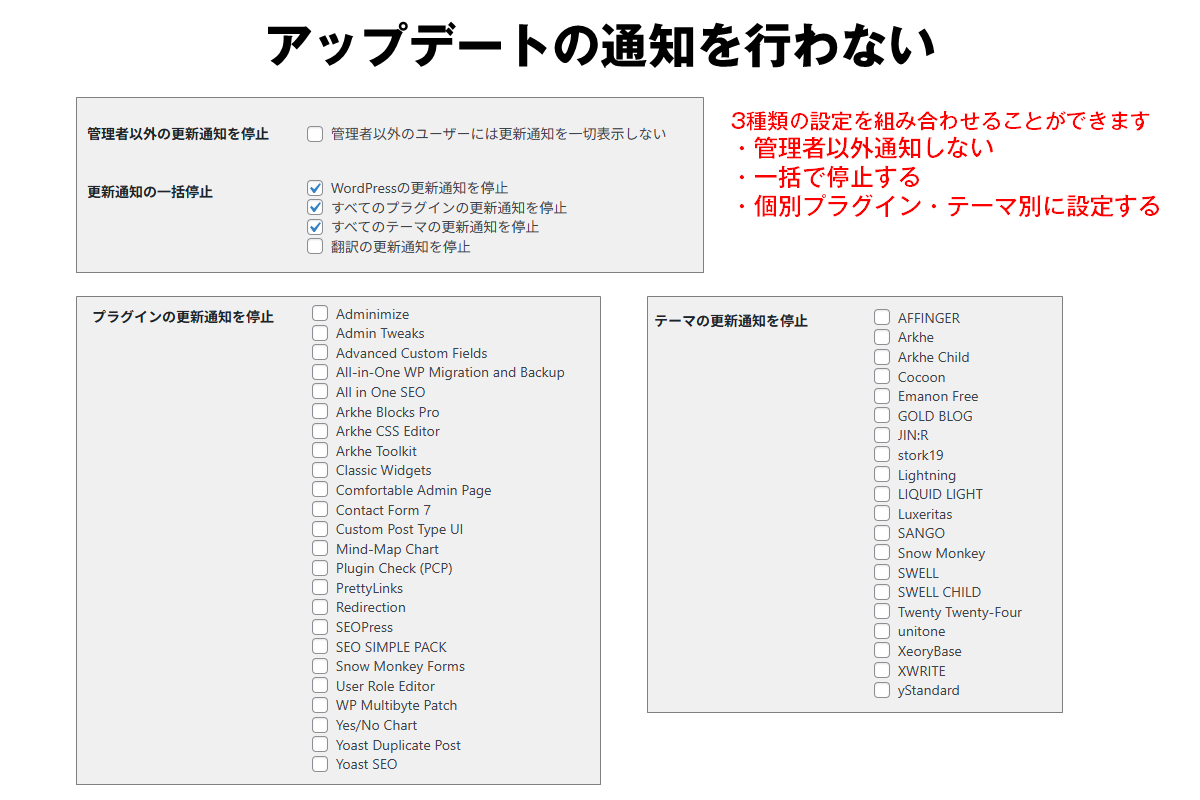The width and height of the screenshot is (1200, 800).
Task: Select the All in One SEO checkbox
Action: 320,392
